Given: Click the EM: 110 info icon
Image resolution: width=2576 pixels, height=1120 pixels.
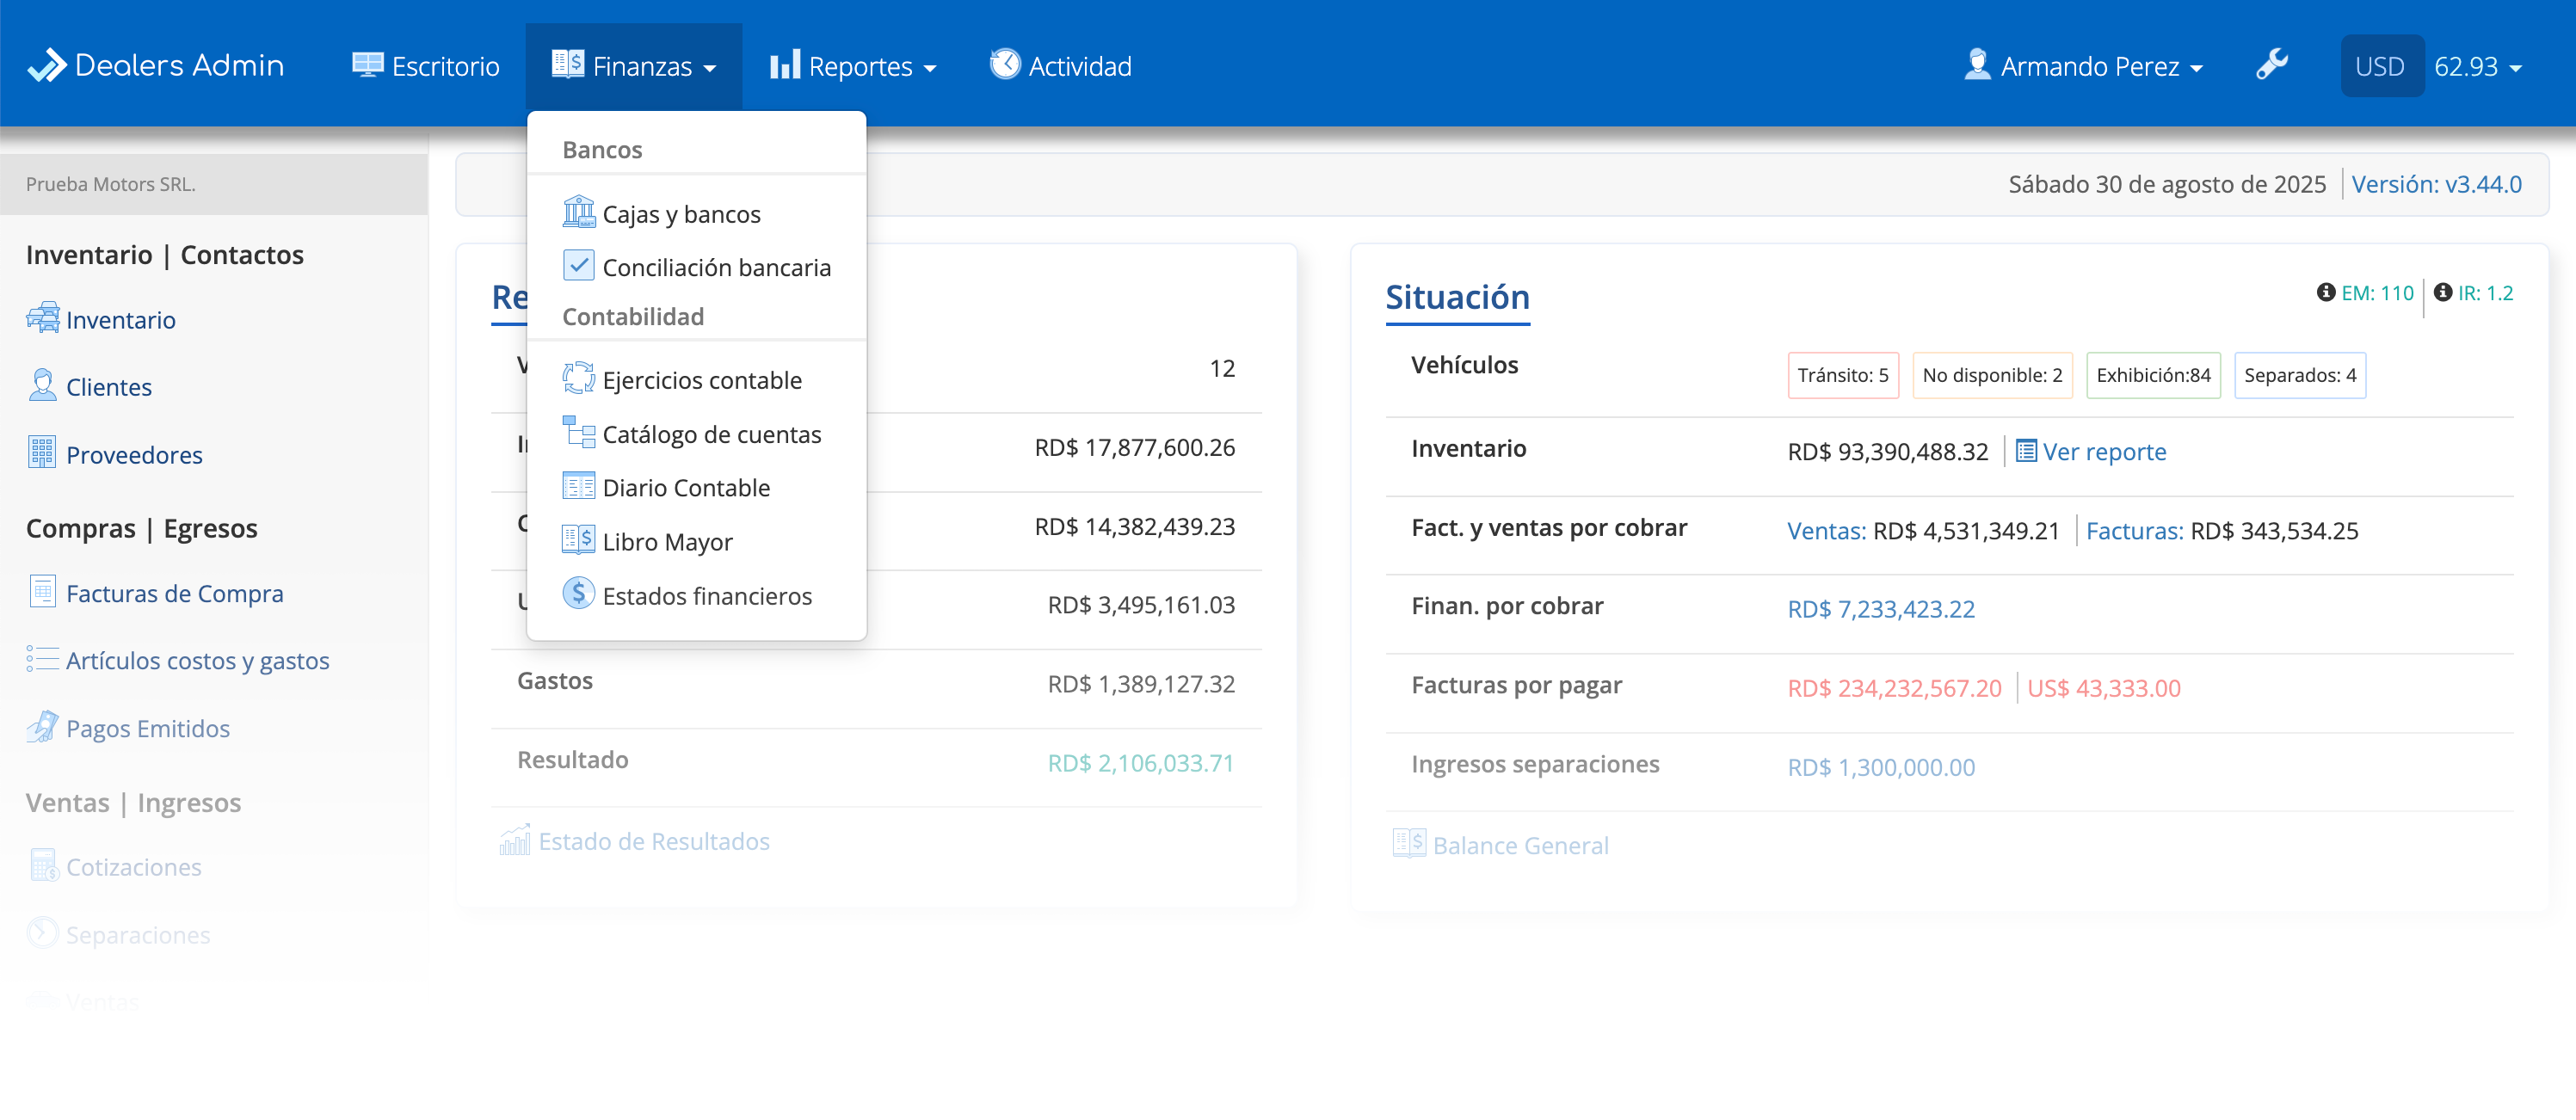Looking at the screenshot, I should (2325, 293).
